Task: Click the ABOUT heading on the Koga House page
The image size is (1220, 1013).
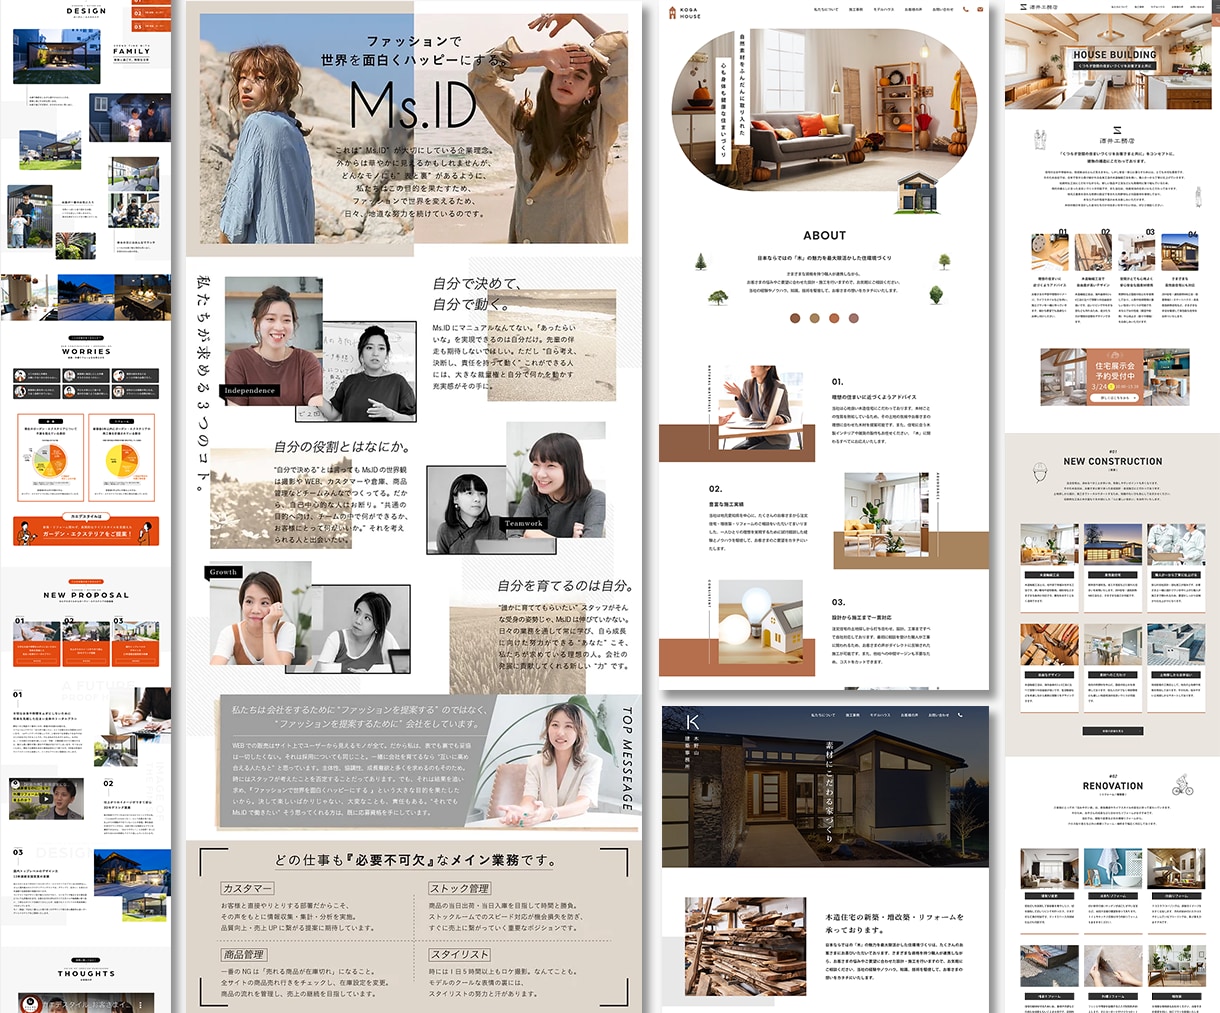Action: tap(824, 235)
